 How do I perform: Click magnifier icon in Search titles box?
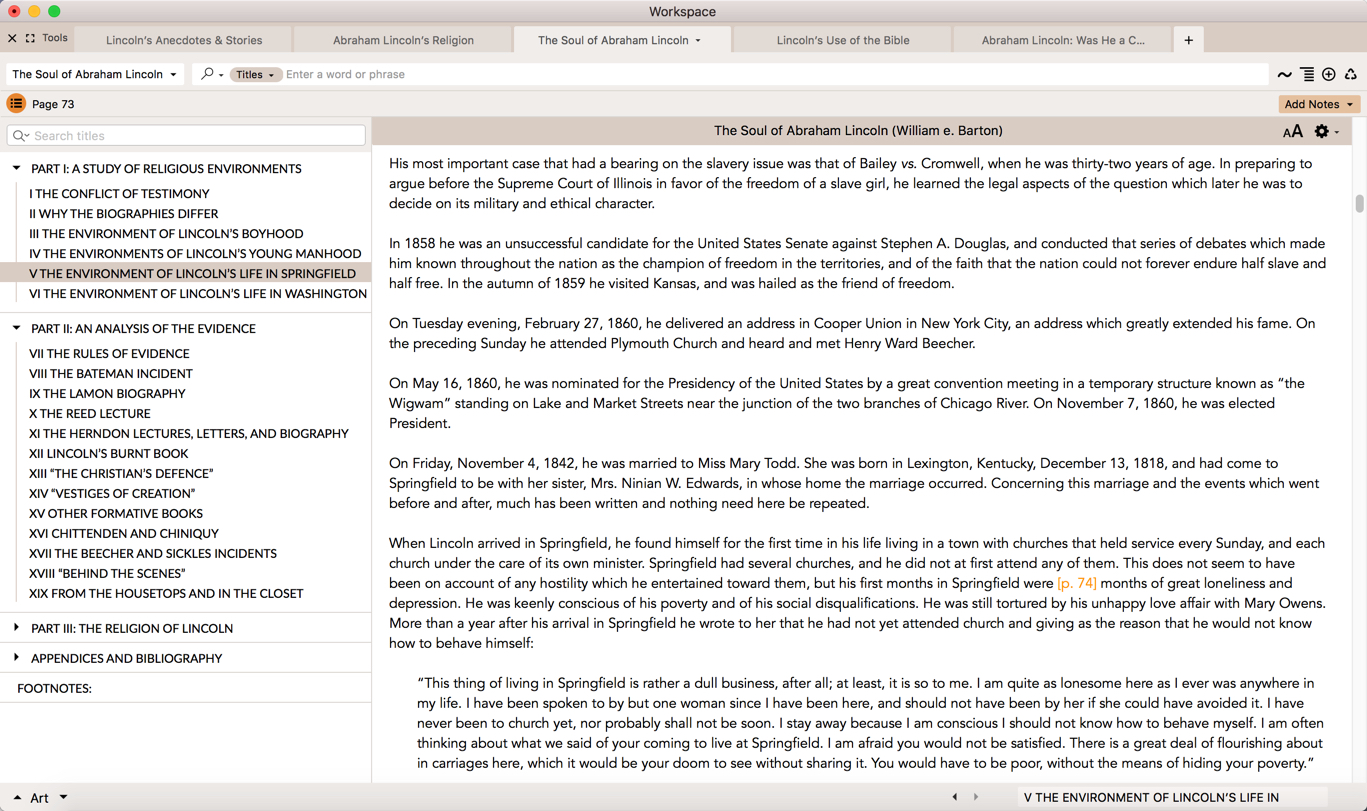pyautogui.click(x=21, y=135)
